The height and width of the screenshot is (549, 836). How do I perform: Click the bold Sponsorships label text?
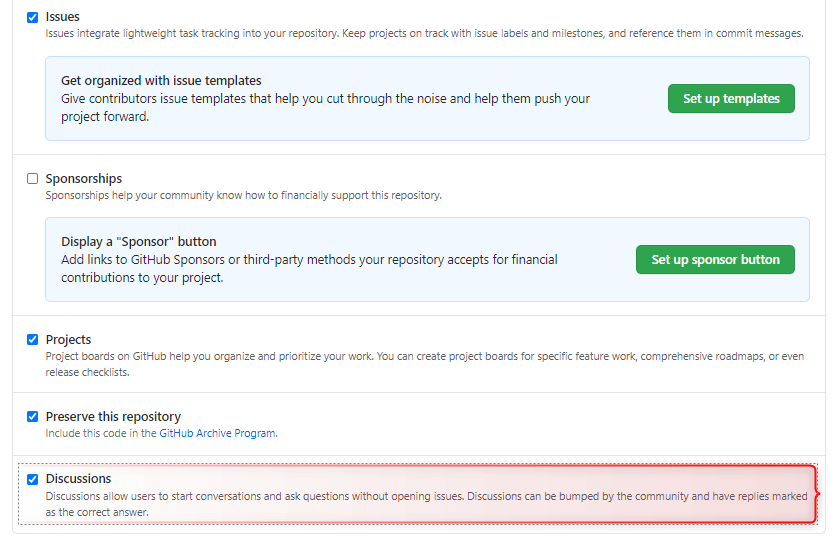[83, 179]
